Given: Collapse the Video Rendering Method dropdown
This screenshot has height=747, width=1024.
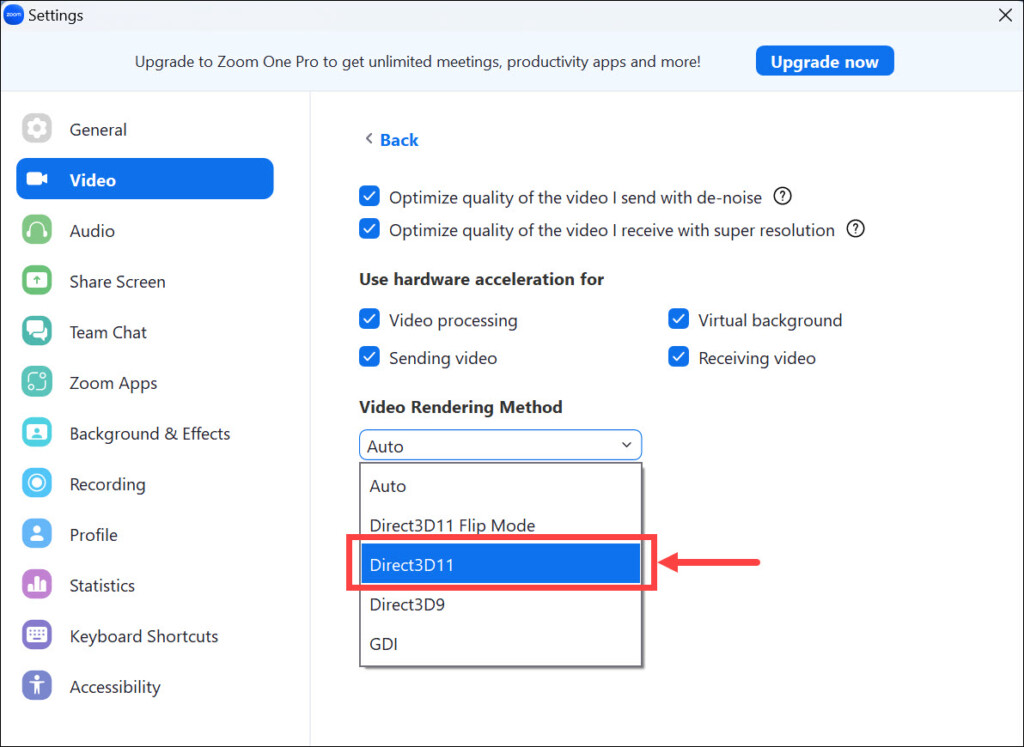Looking at the screenshot, I should point(627,446).
